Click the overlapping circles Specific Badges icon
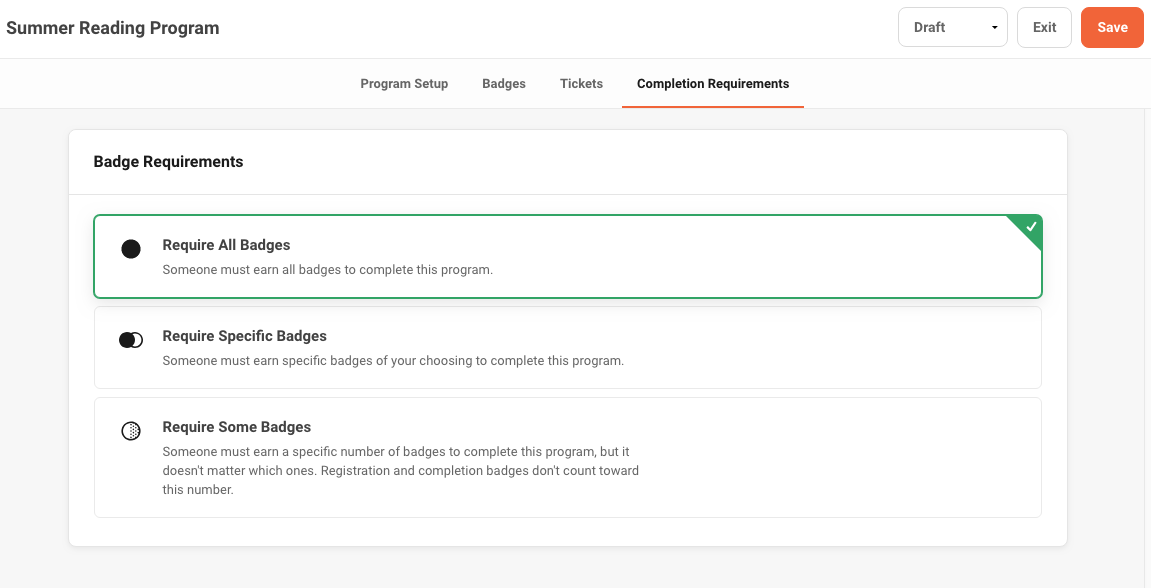 click(131, 340)
